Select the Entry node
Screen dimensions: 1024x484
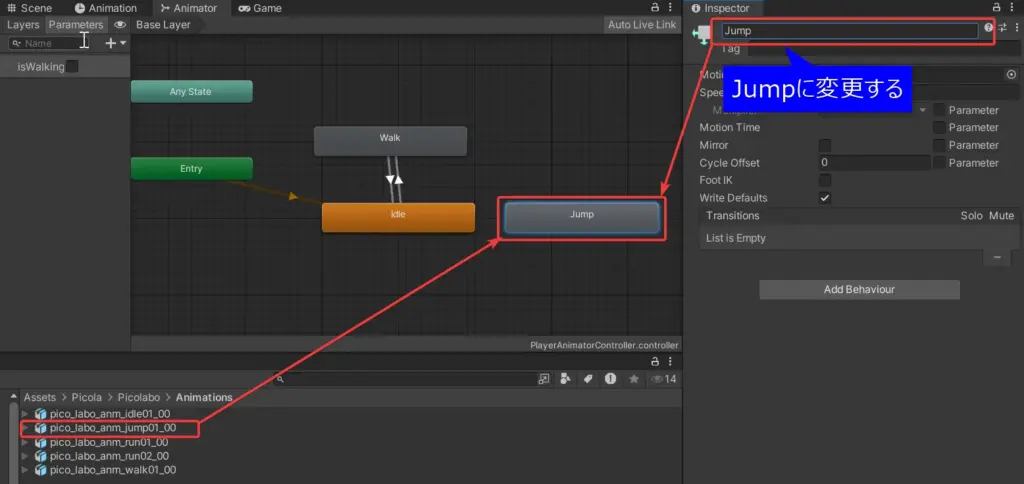[x=191, y=169]
